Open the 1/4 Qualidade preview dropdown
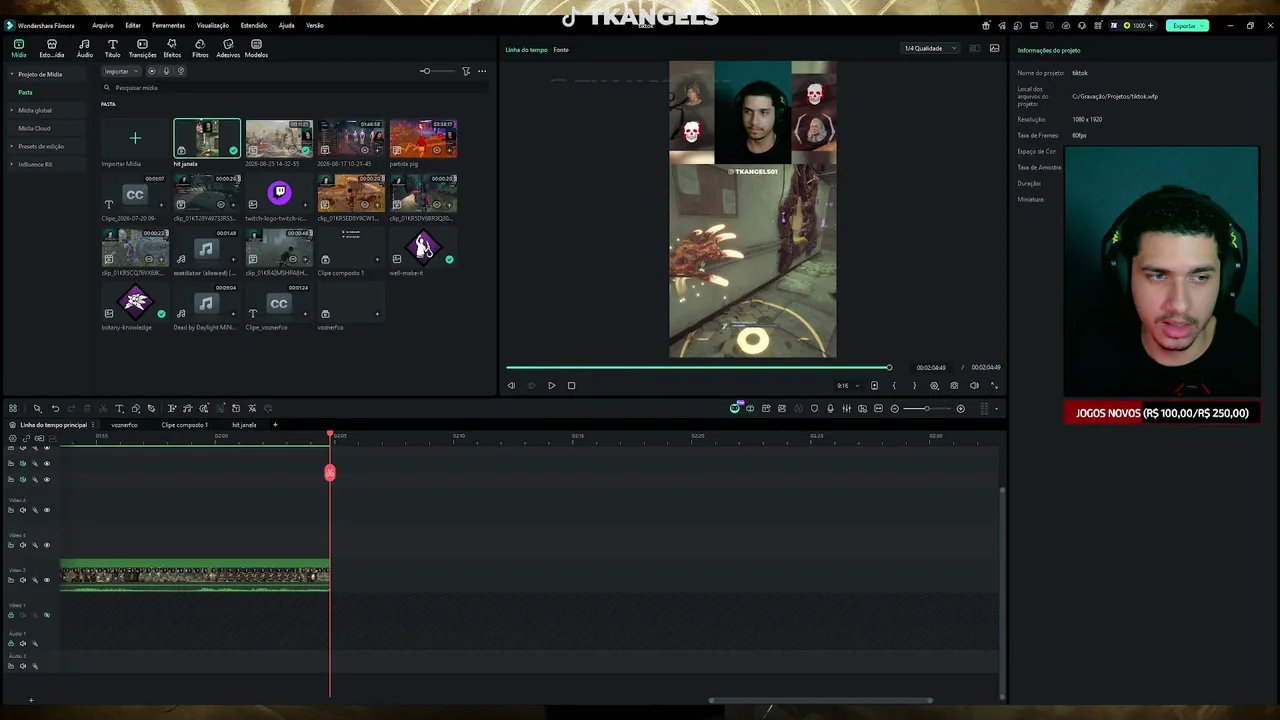The image size is (1280, 720). 930,48
